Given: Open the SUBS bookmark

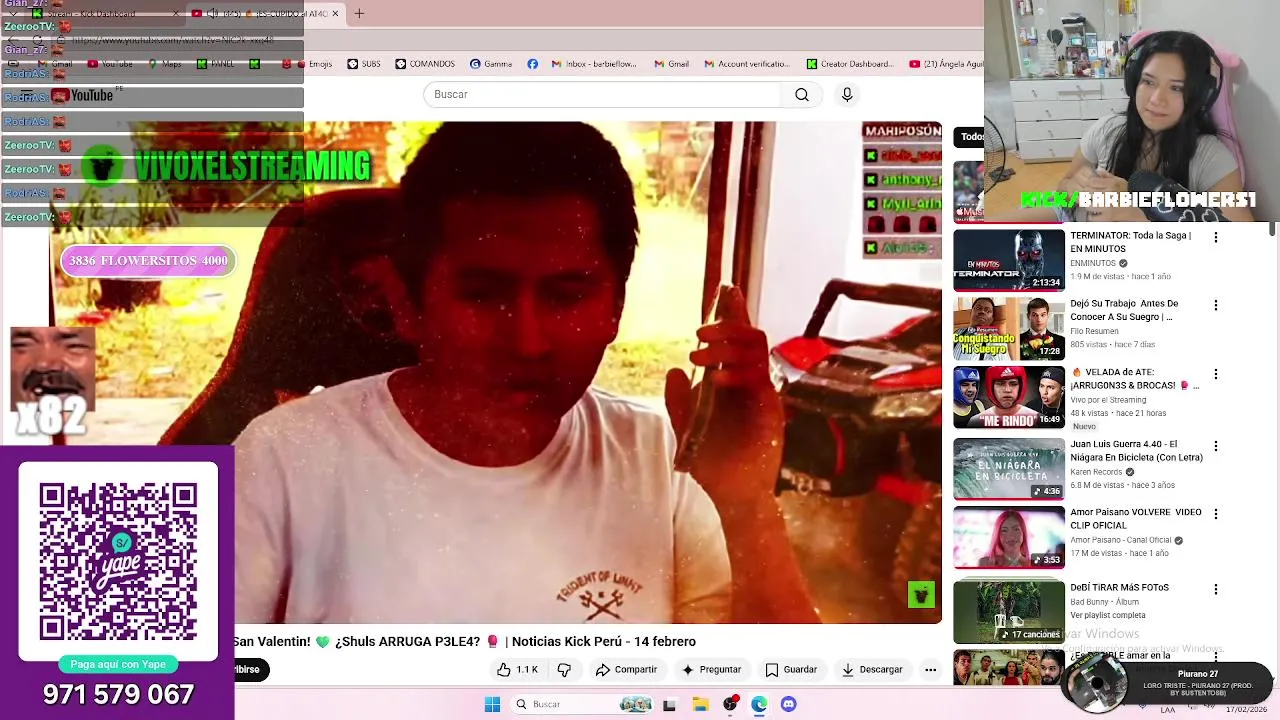Looking at the screenshot, I should pyautogui.click(x=364, y=64).
